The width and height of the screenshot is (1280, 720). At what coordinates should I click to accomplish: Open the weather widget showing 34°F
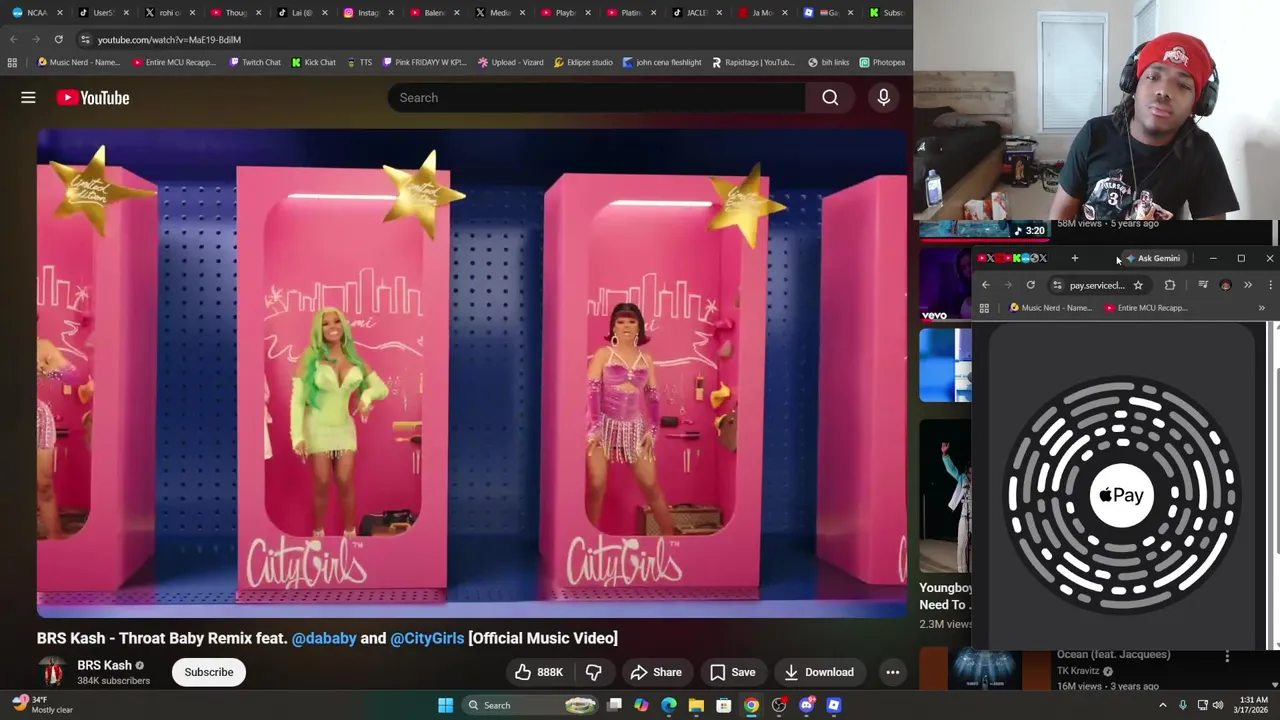(x=45, y=705)
